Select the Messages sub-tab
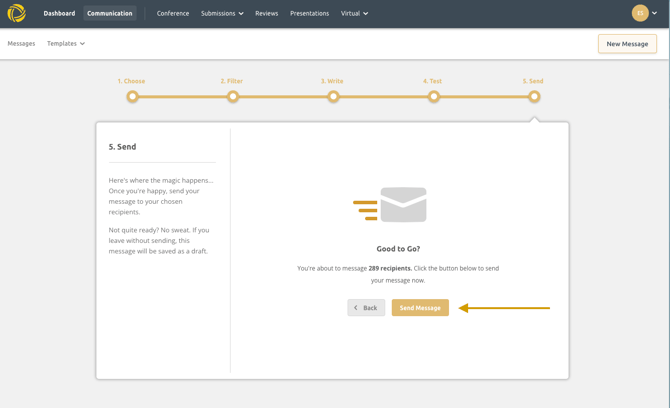Screen dimensions: 670x408 21,44
